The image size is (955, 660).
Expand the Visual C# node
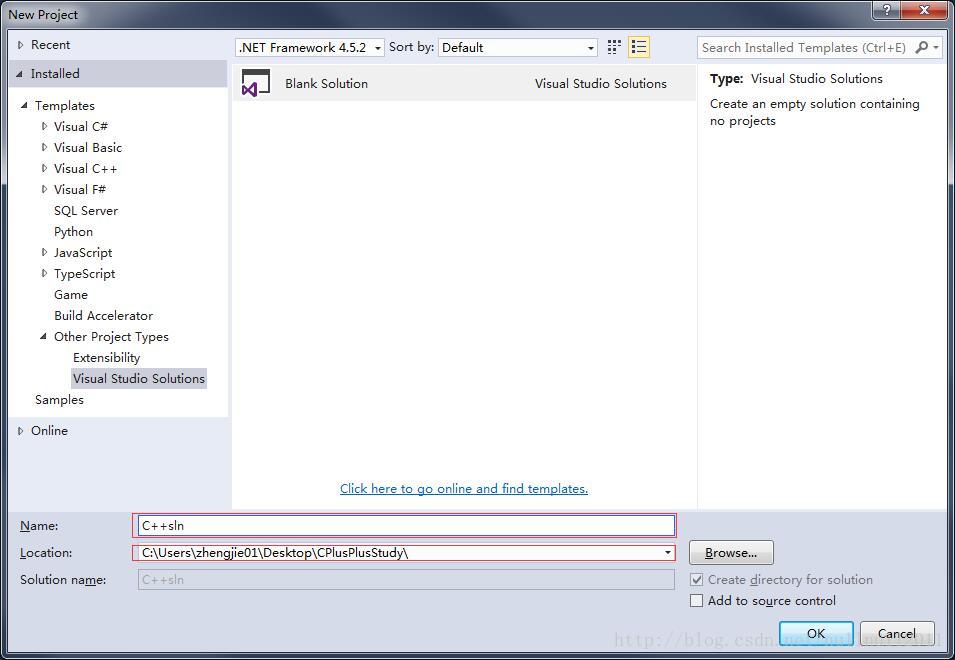[x=44, y=126]
